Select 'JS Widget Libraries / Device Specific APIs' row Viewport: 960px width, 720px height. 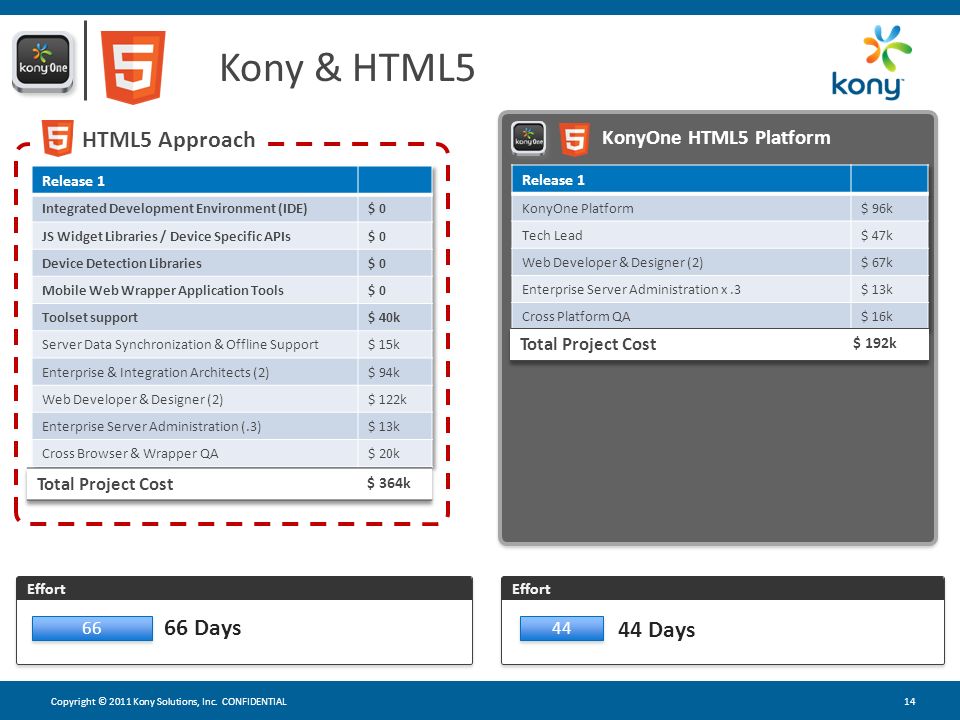232,236
